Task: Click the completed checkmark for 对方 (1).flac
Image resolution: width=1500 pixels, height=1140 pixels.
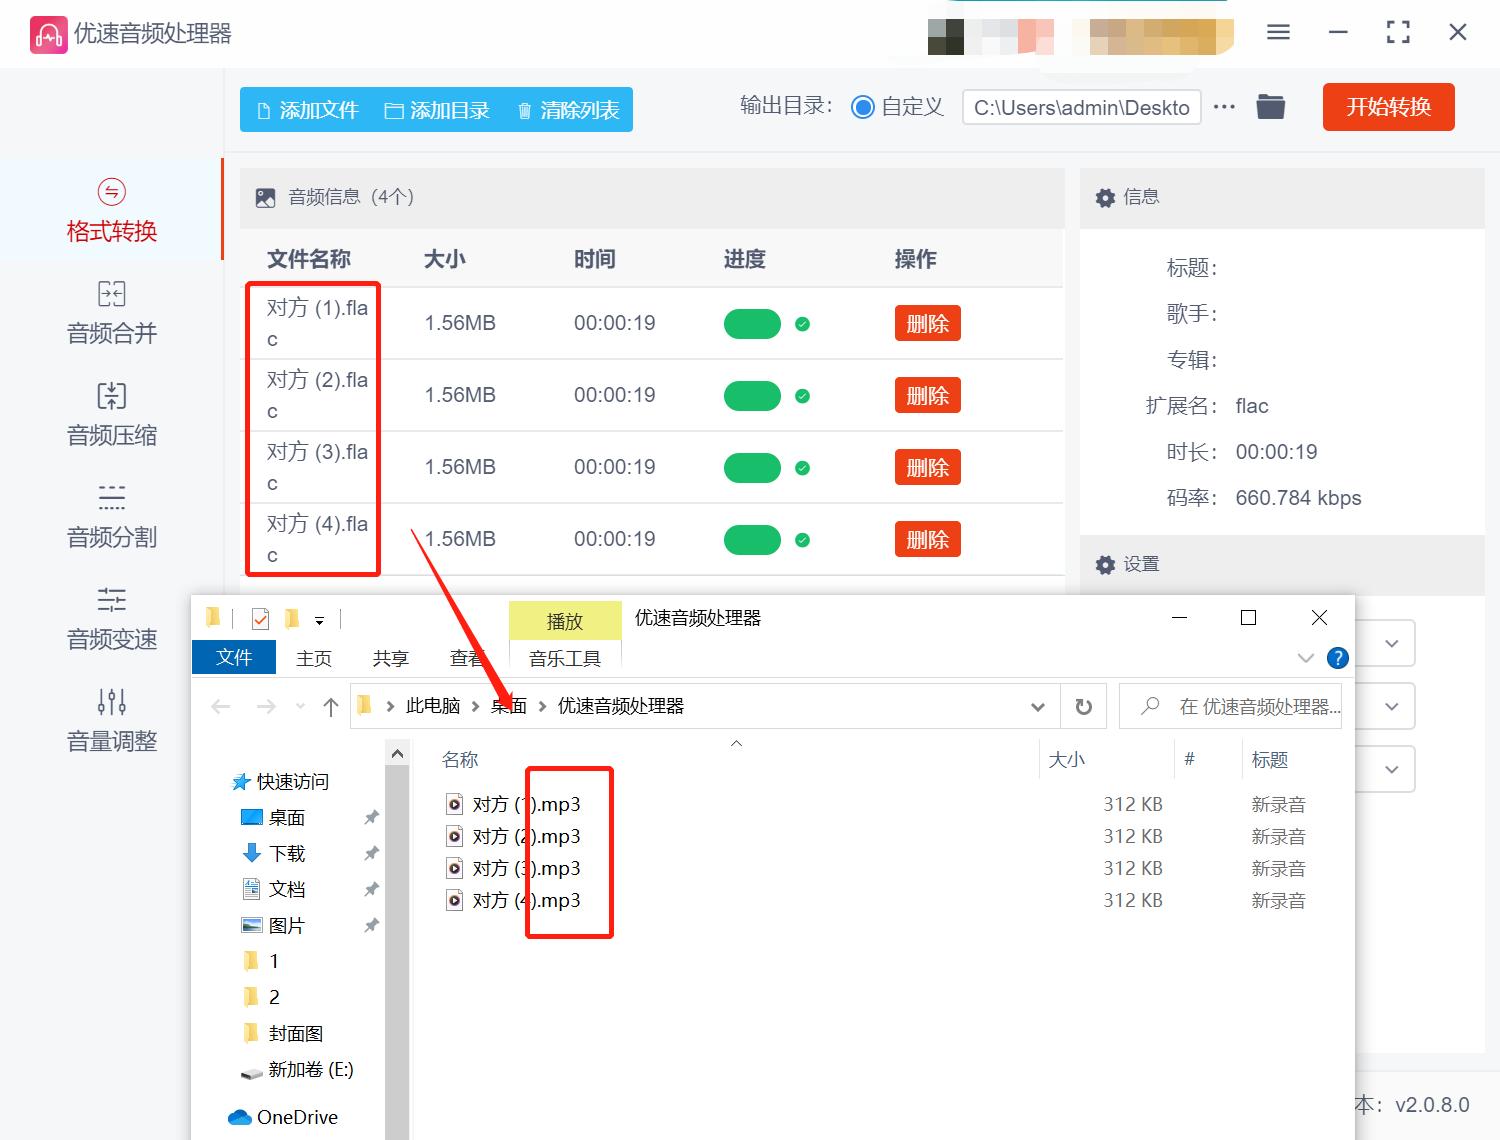Action: tap(803, 323)
